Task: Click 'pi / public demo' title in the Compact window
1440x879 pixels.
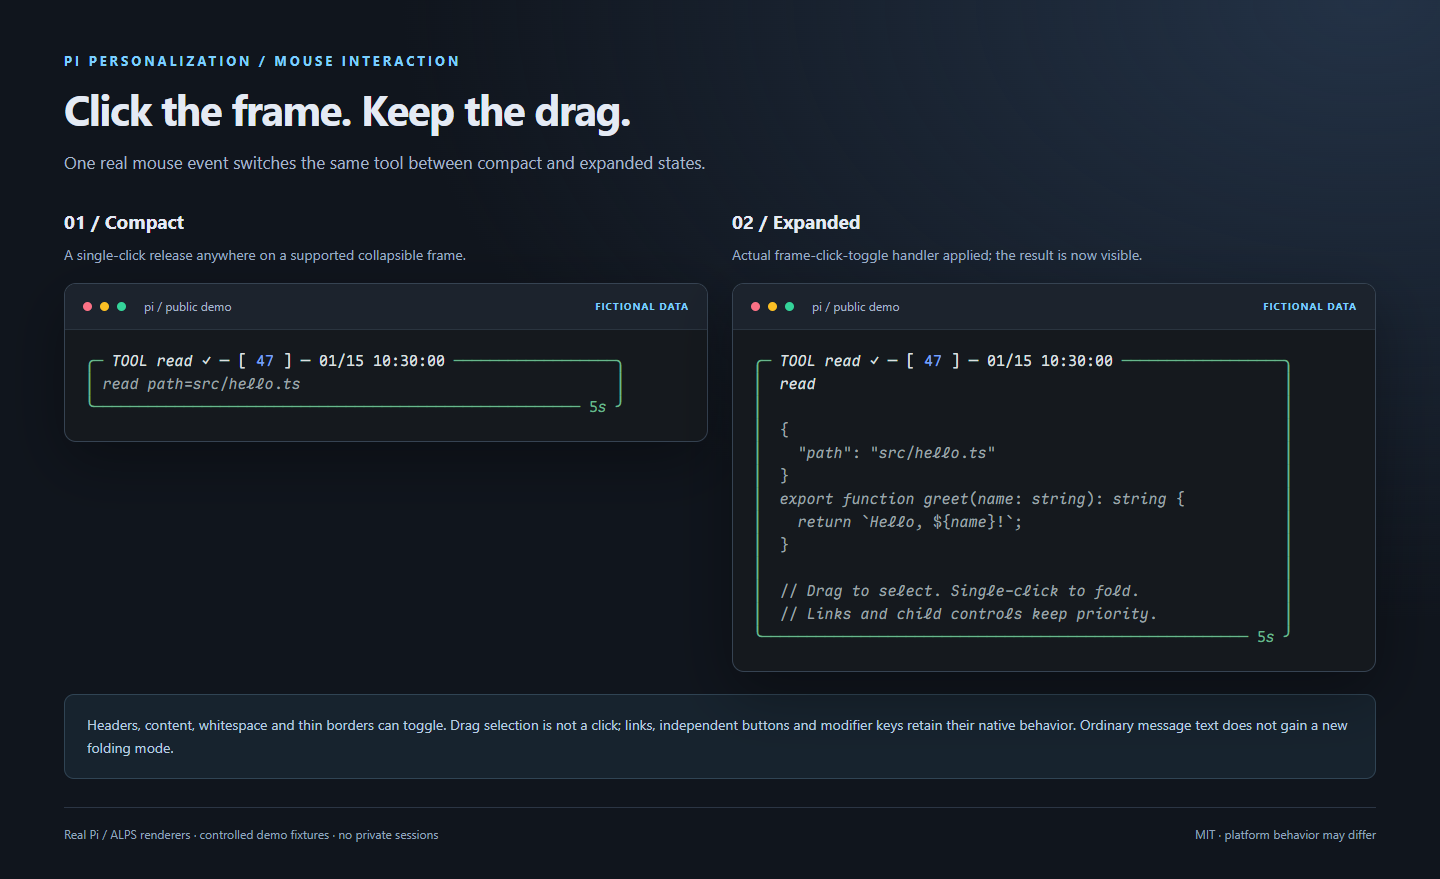Action: click(x=188, y=307)
